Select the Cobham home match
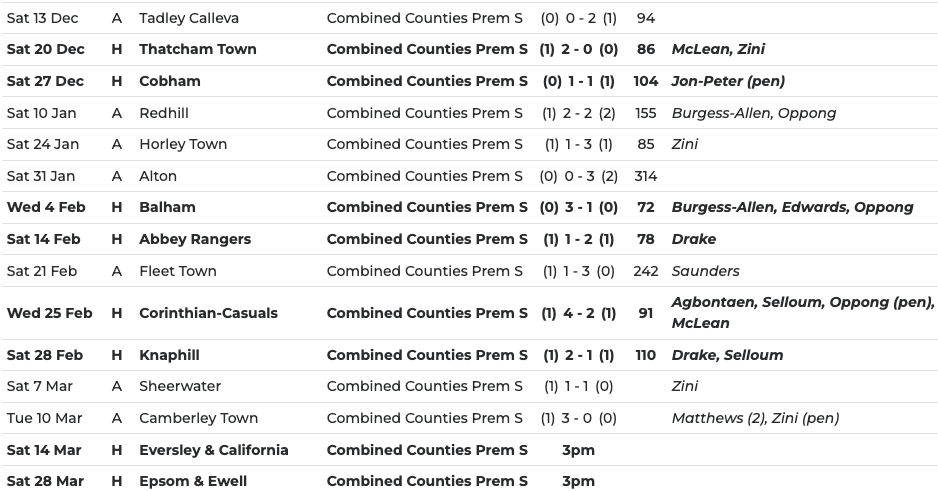938x491 pixels. 169,81
